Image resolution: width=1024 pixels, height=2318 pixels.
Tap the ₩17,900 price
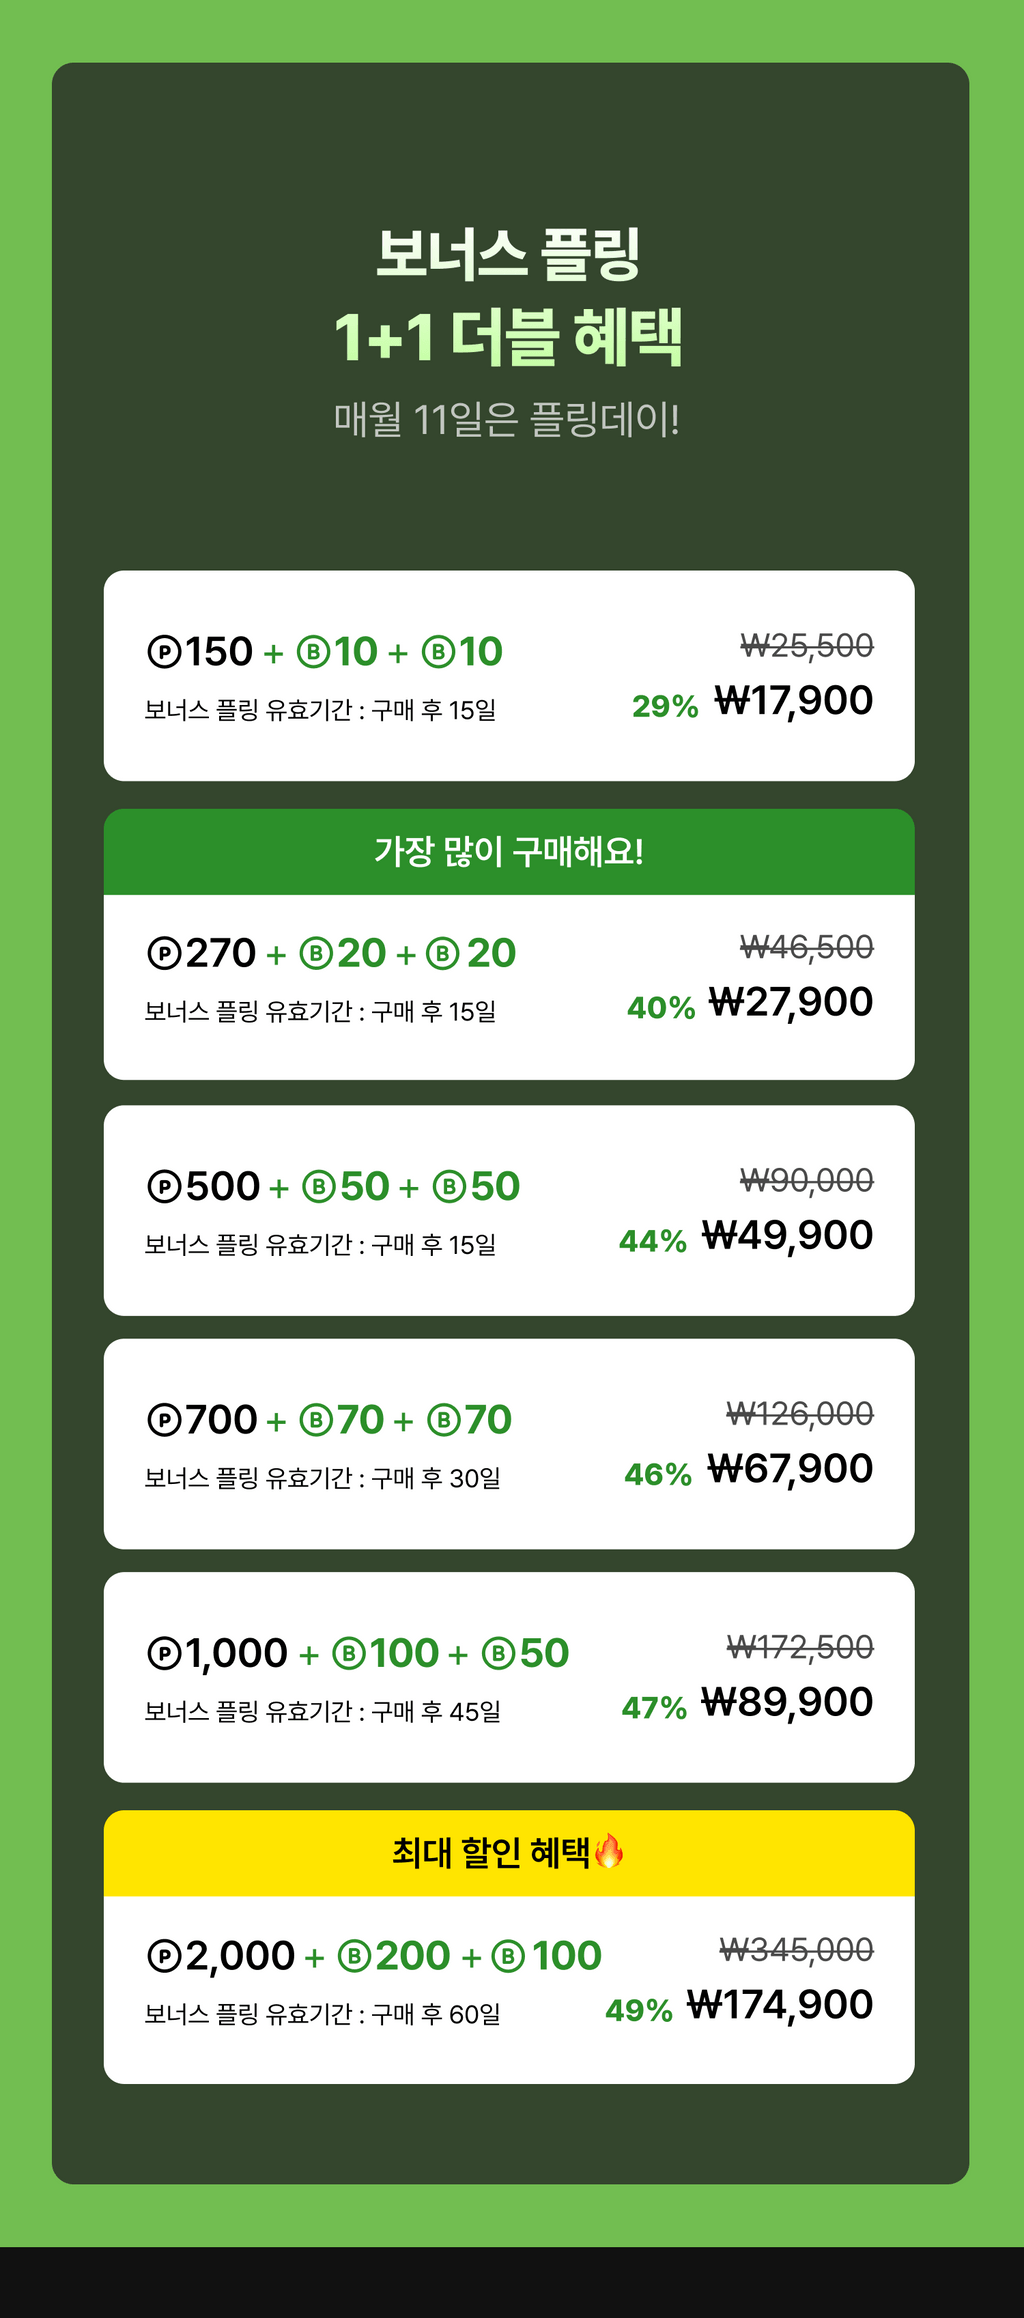coord(793,701)
